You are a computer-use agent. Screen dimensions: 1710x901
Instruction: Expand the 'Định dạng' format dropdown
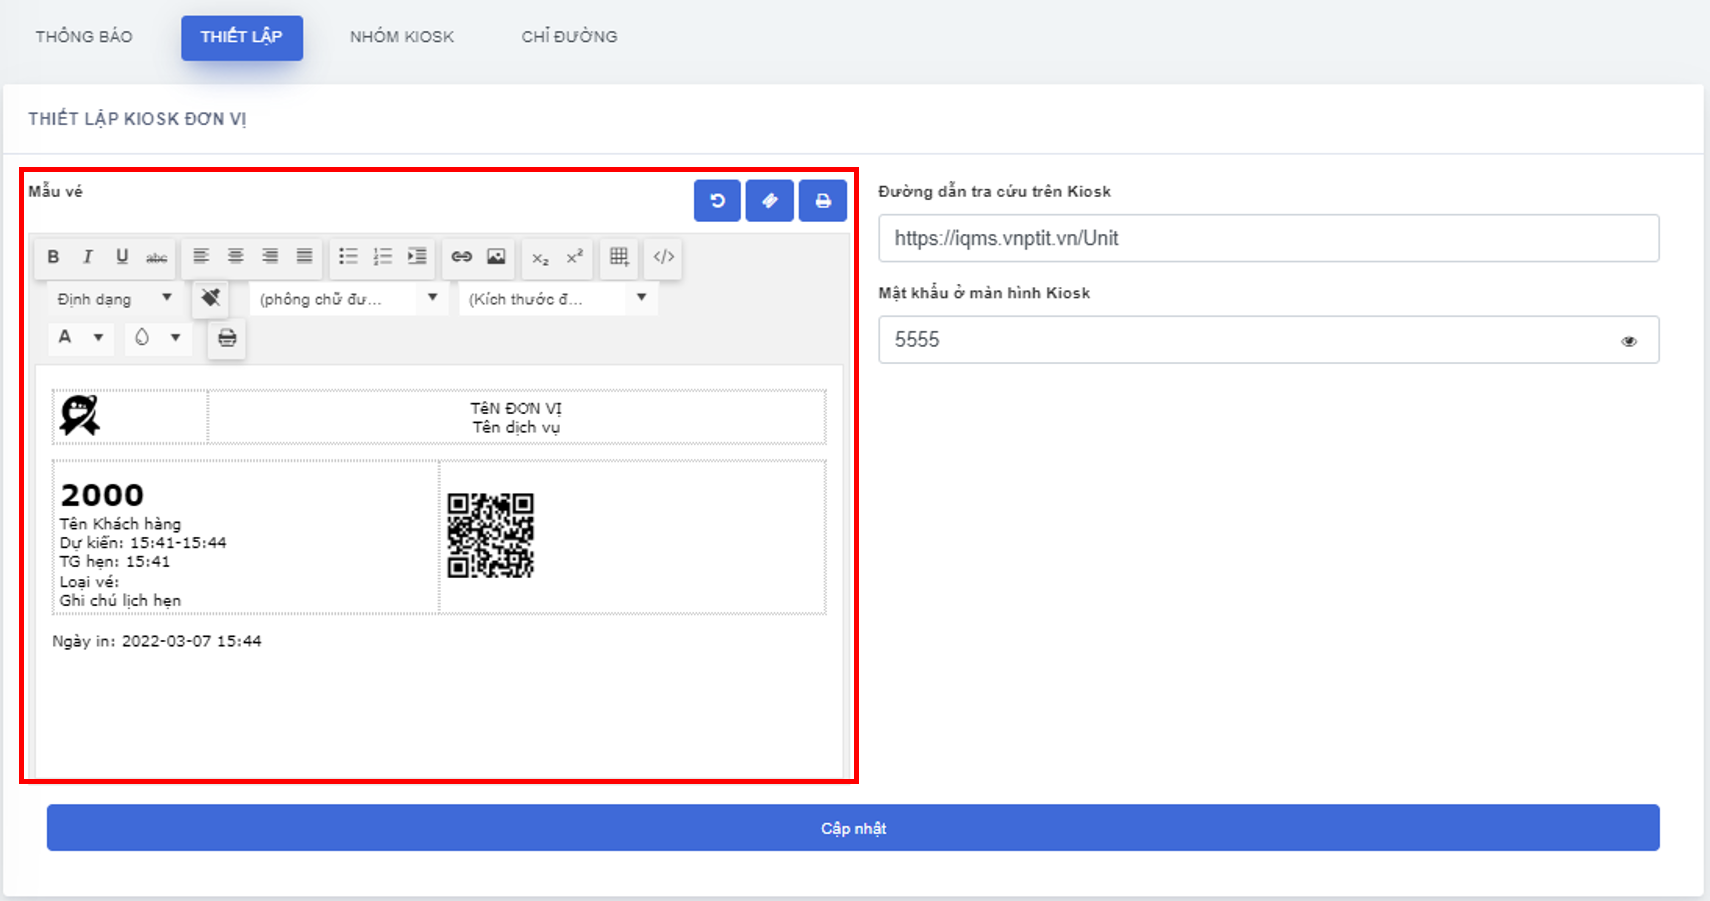coord(114,298)
